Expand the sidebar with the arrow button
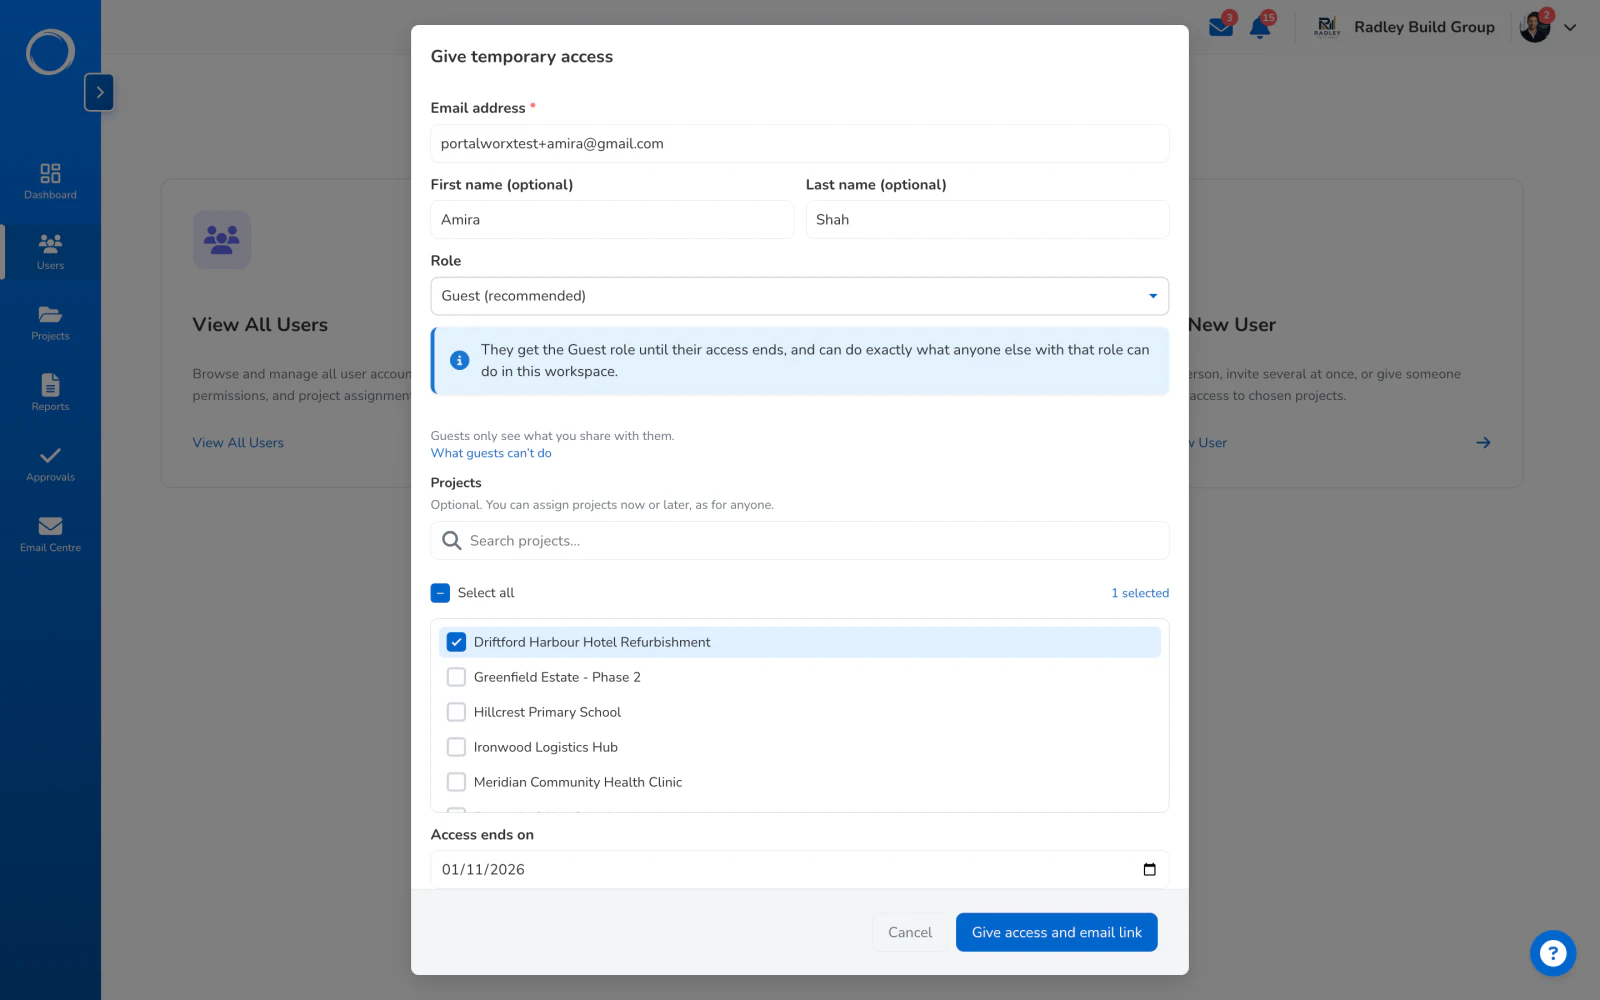This screenshot has width=1600, height=1000. tap(99, 92)
